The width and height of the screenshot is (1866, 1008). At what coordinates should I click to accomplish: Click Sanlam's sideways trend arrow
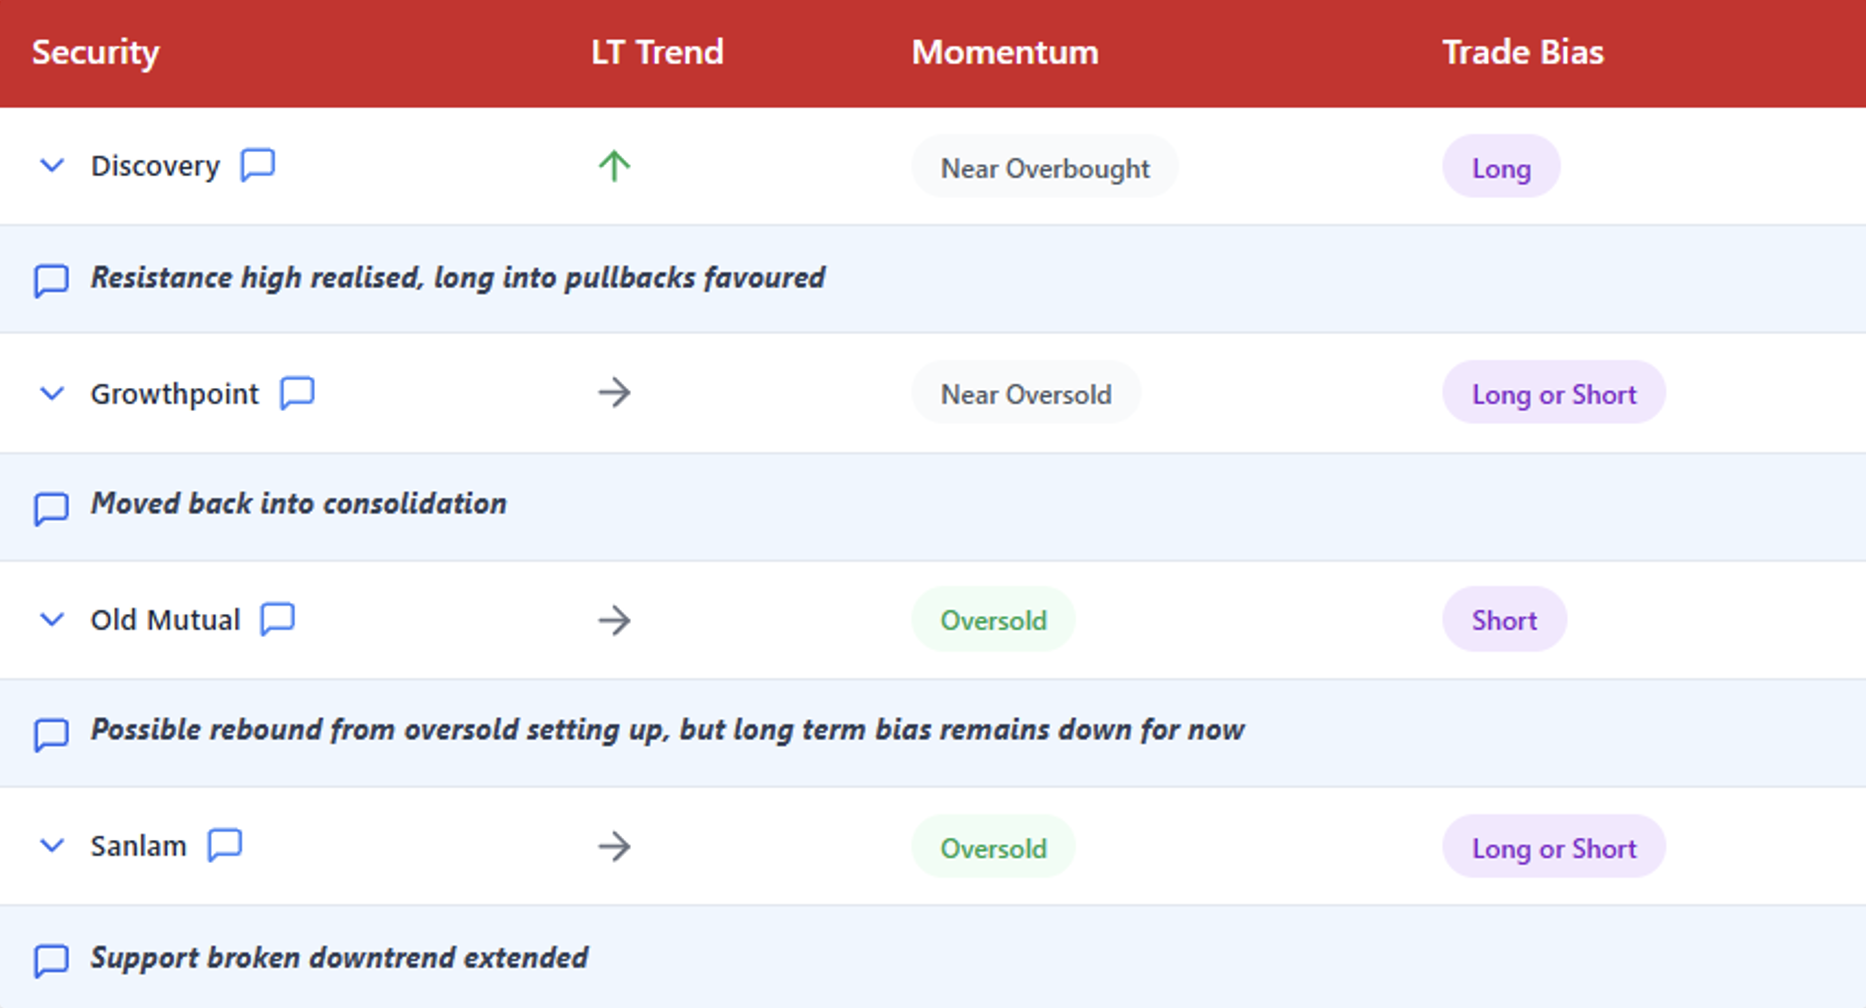pyautogui.click(x=614, y=847)
